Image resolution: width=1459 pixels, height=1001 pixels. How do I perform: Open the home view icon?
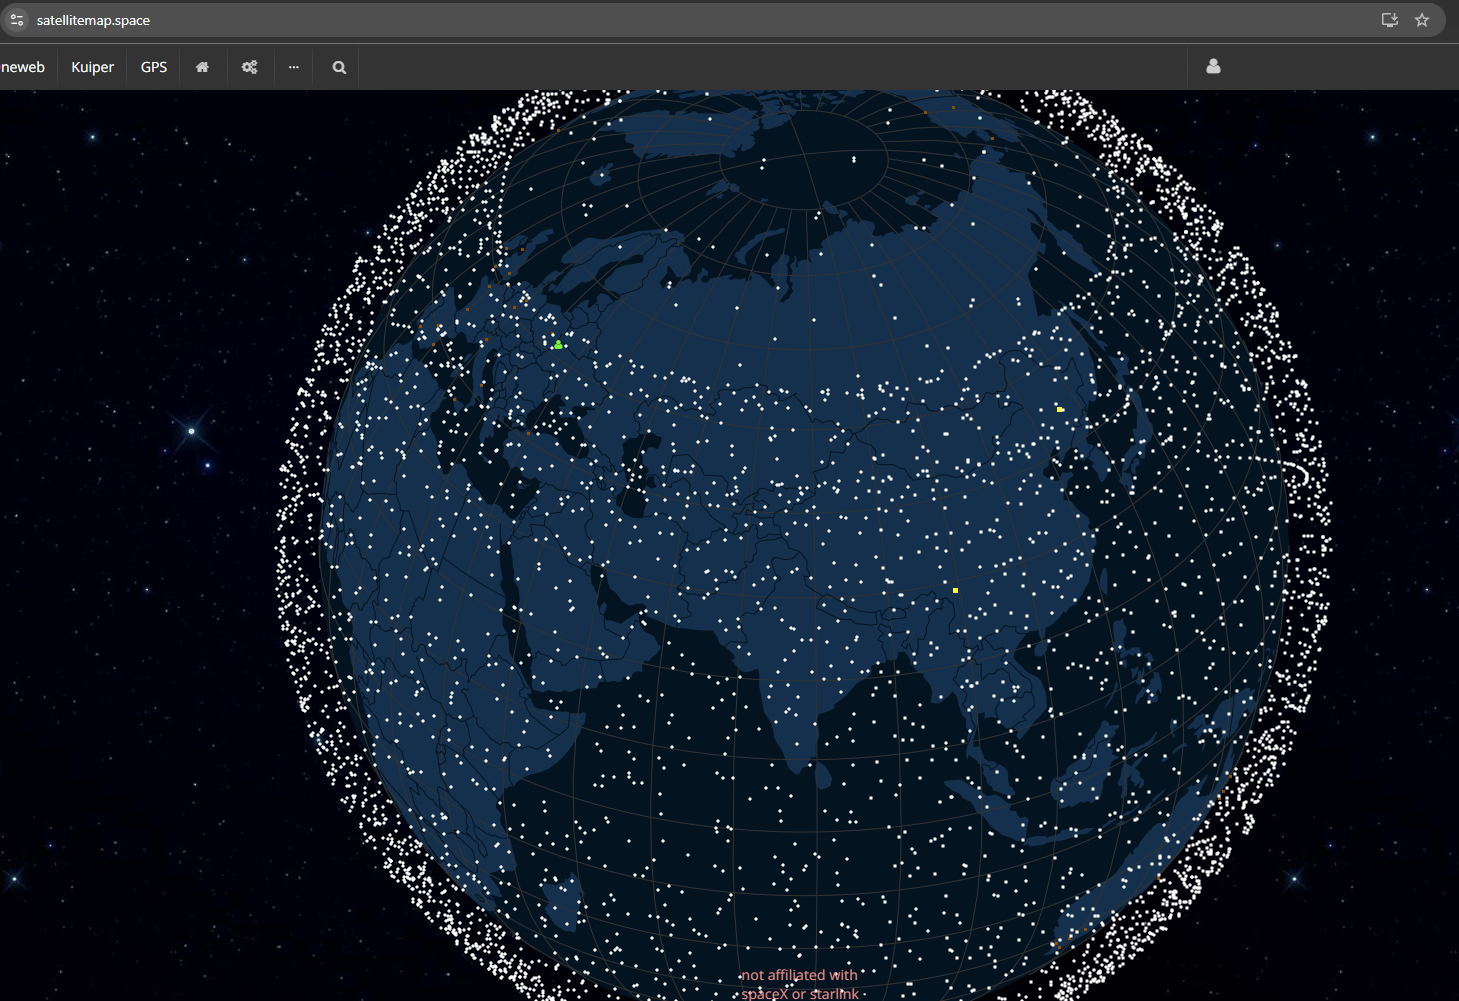202,67
